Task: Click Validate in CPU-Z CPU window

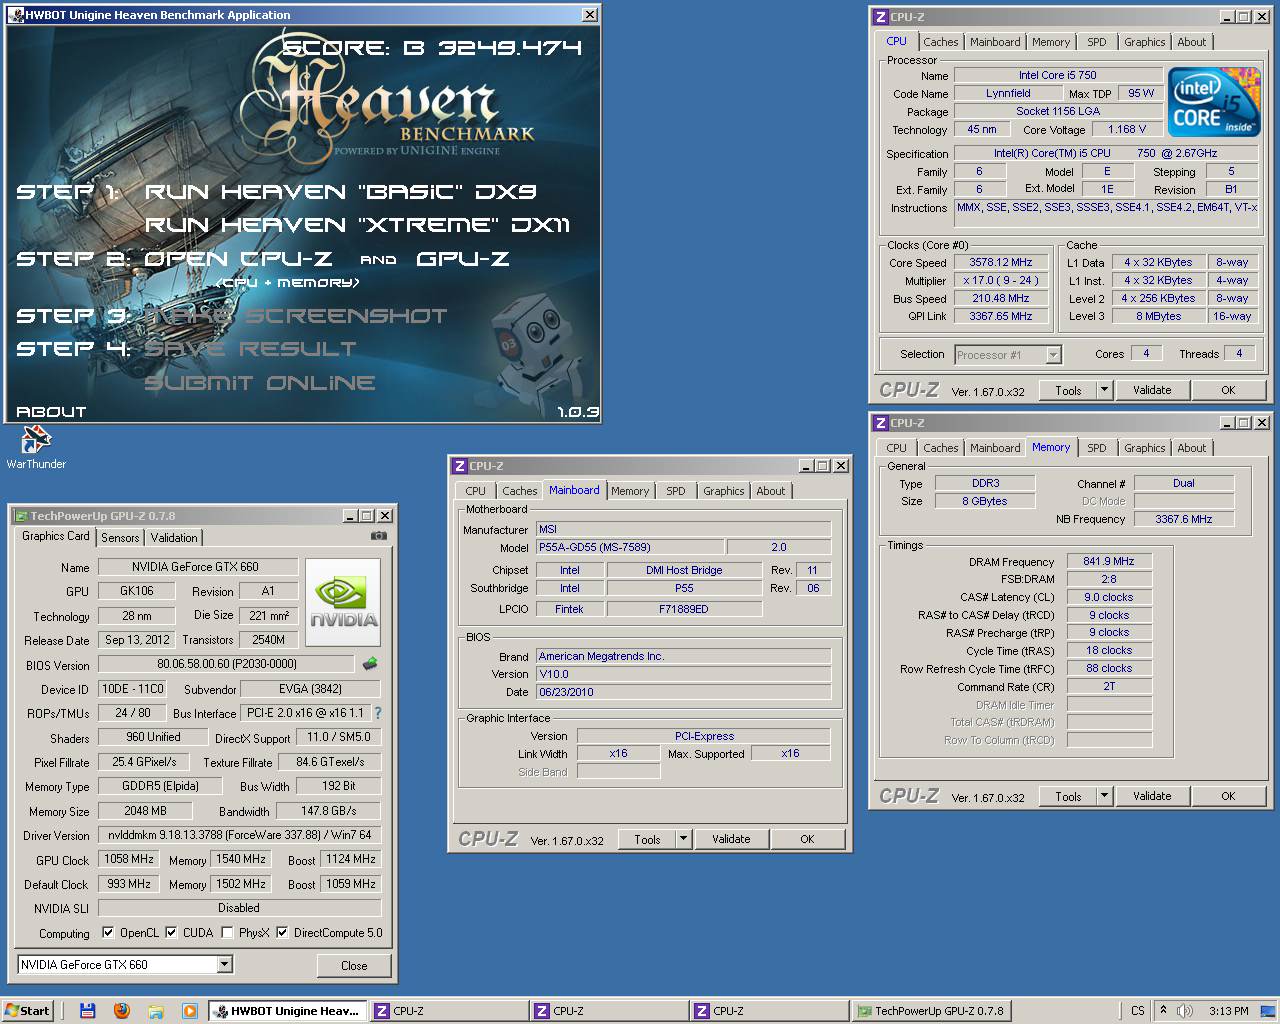Action: (x=1152, y=390)
